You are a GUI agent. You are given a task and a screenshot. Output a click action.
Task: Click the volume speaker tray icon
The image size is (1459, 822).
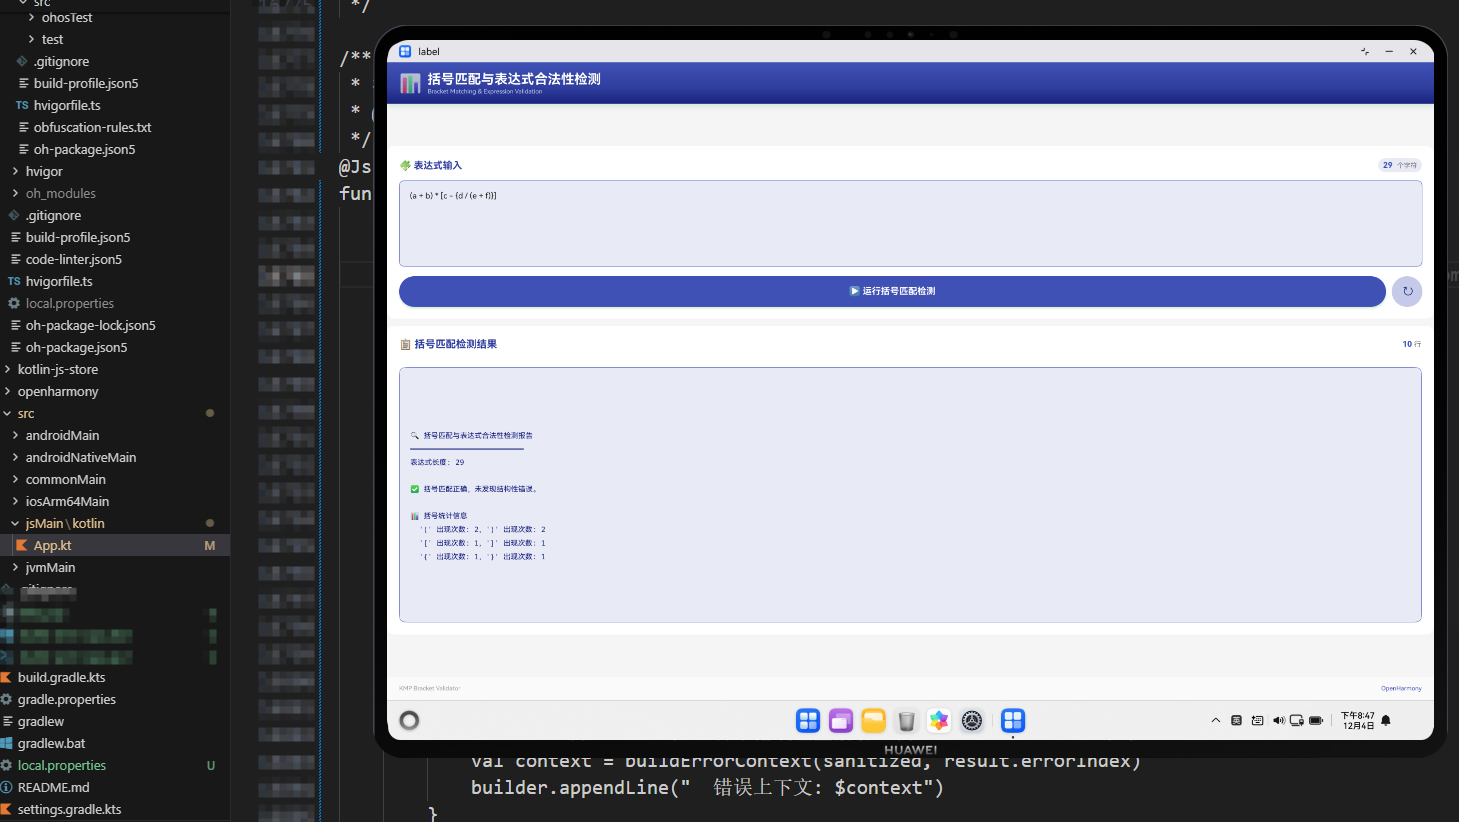[x=1278, y=720]
